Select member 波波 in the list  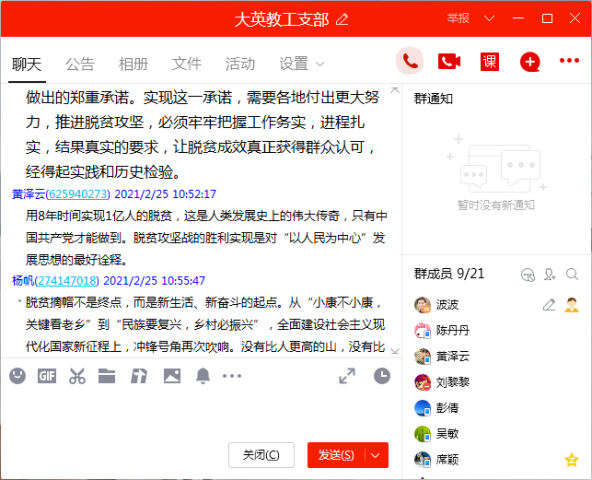coord(496,305)
